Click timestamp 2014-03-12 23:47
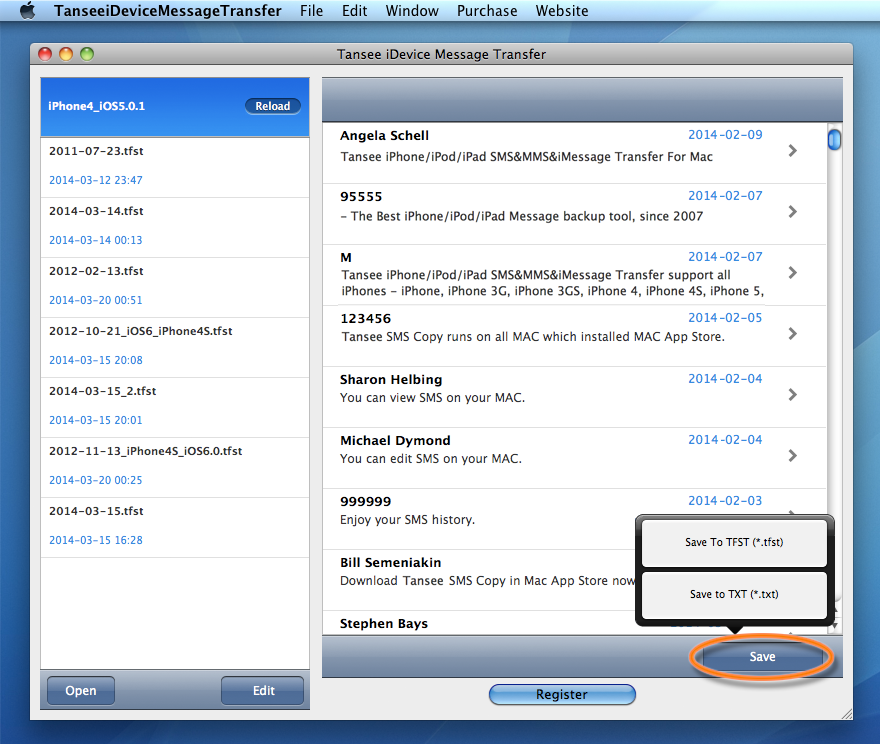This screenshot has height=744, width=880. coord(96,180)
